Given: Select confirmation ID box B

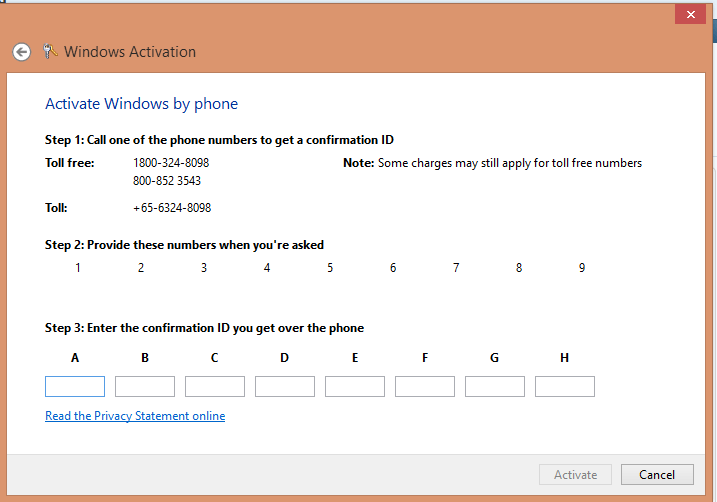Looking at the screenshot, I should tap(145, 386).
